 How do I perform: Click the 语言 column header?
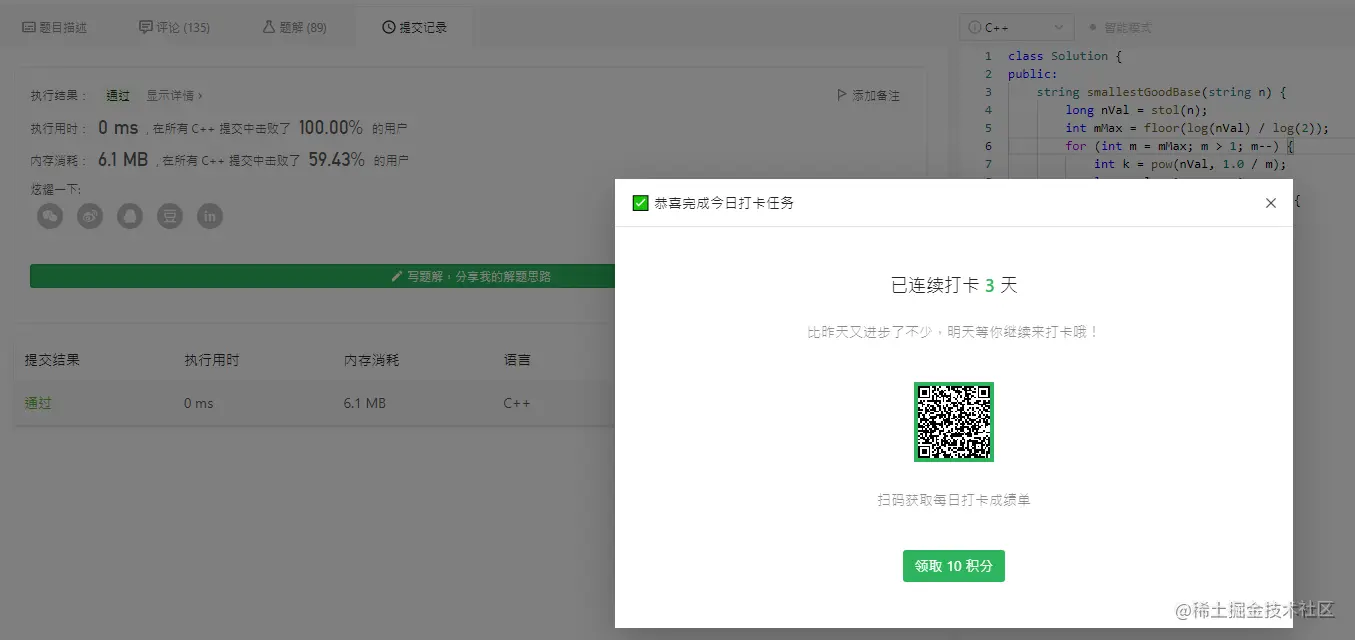(x=517, y=360)
